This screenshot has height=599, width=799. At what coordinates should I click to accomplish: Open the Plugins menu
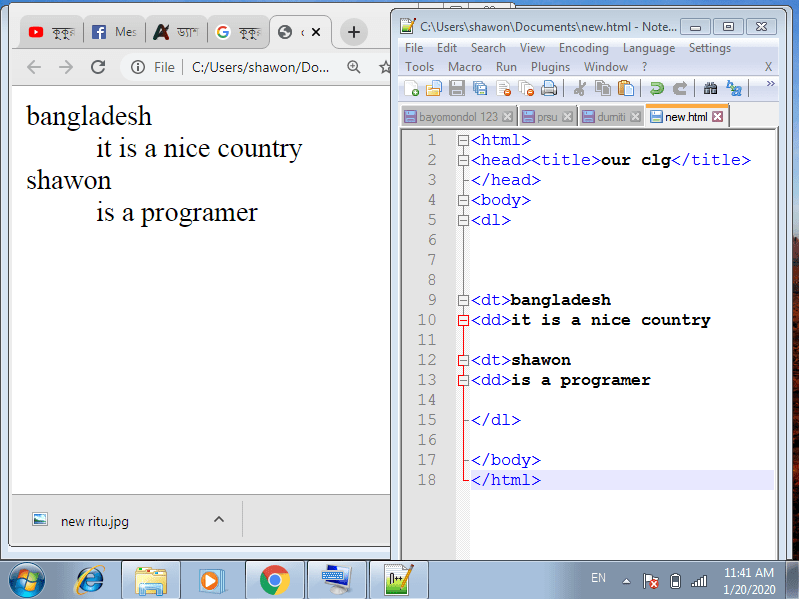pos(550,67)
